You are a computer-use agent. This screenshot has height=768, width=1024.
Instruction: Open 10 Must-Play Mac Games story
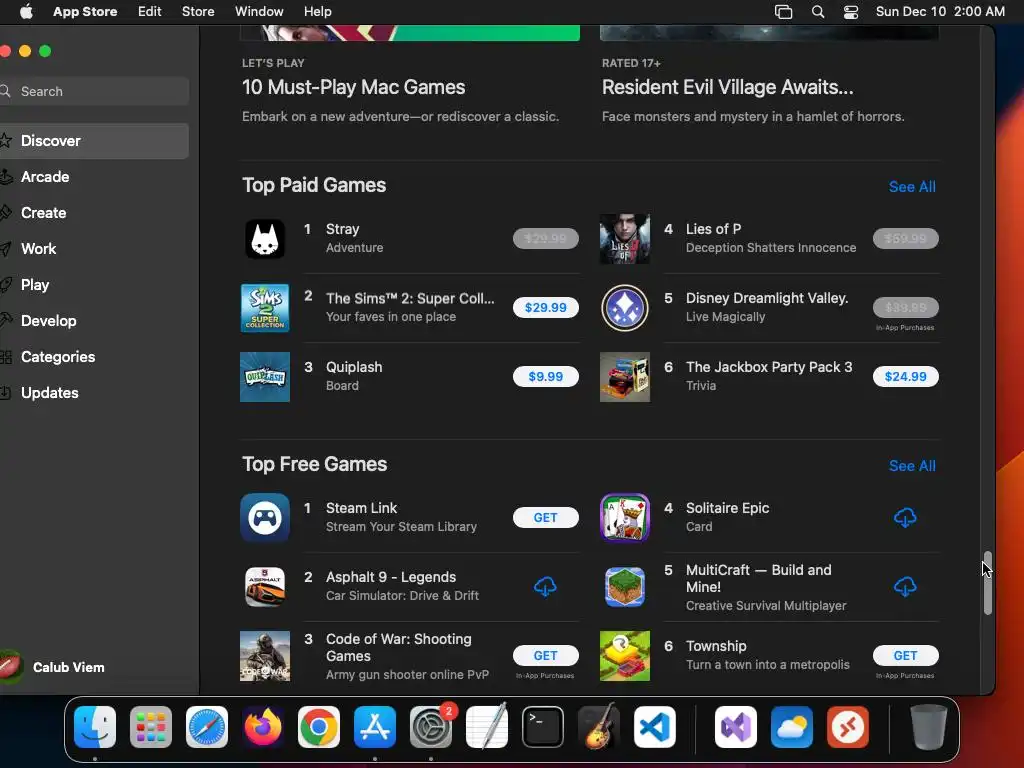tap(353, 88)
